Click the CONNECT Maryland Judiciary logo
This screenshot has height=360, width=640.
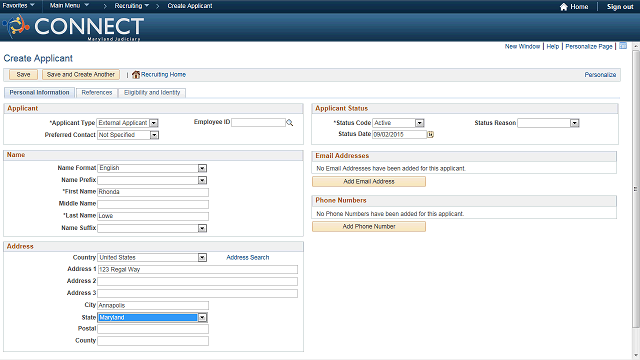(73, 27)
